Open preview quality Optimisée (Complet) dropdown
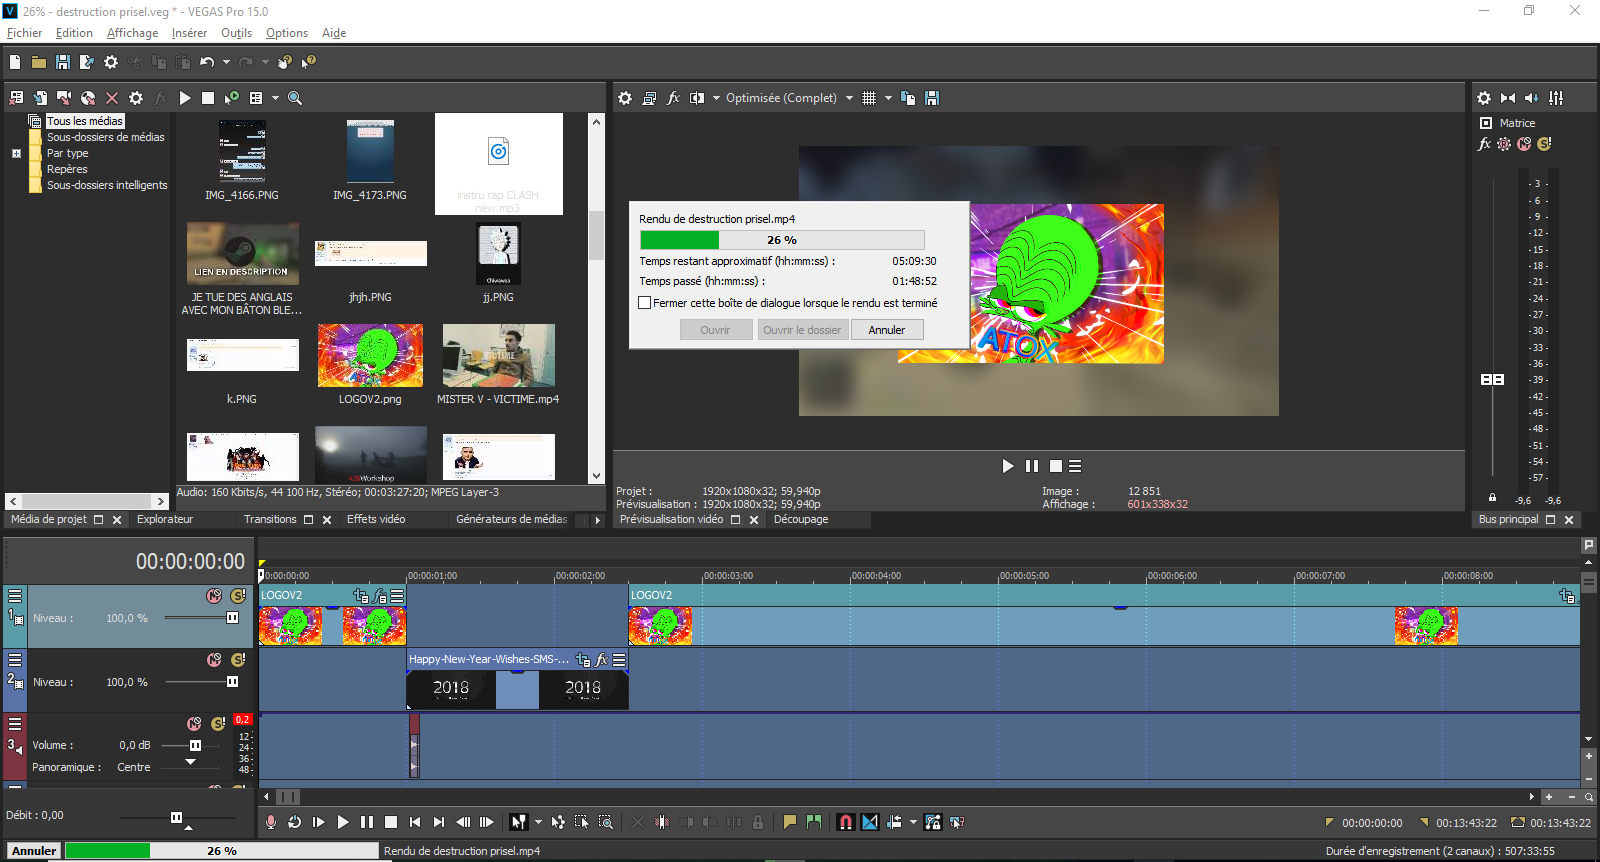The height and width of the screenshot is (862, 1600). click(849, 98)
